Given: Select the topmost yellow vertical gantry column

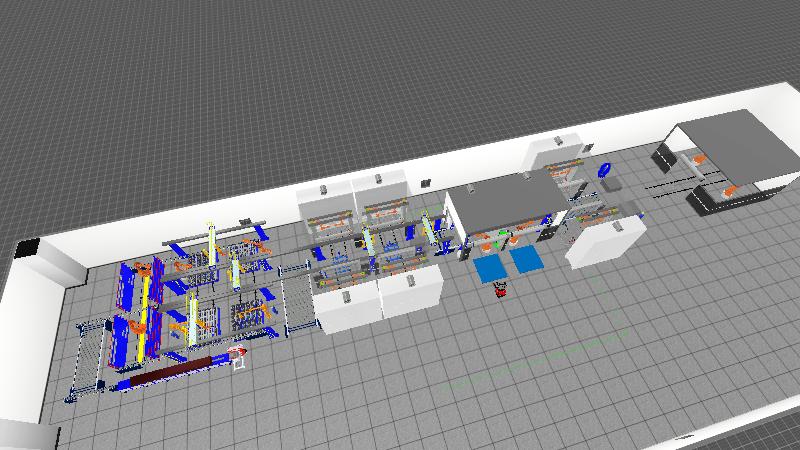Looking at the screenshot, I should (211, 240).
